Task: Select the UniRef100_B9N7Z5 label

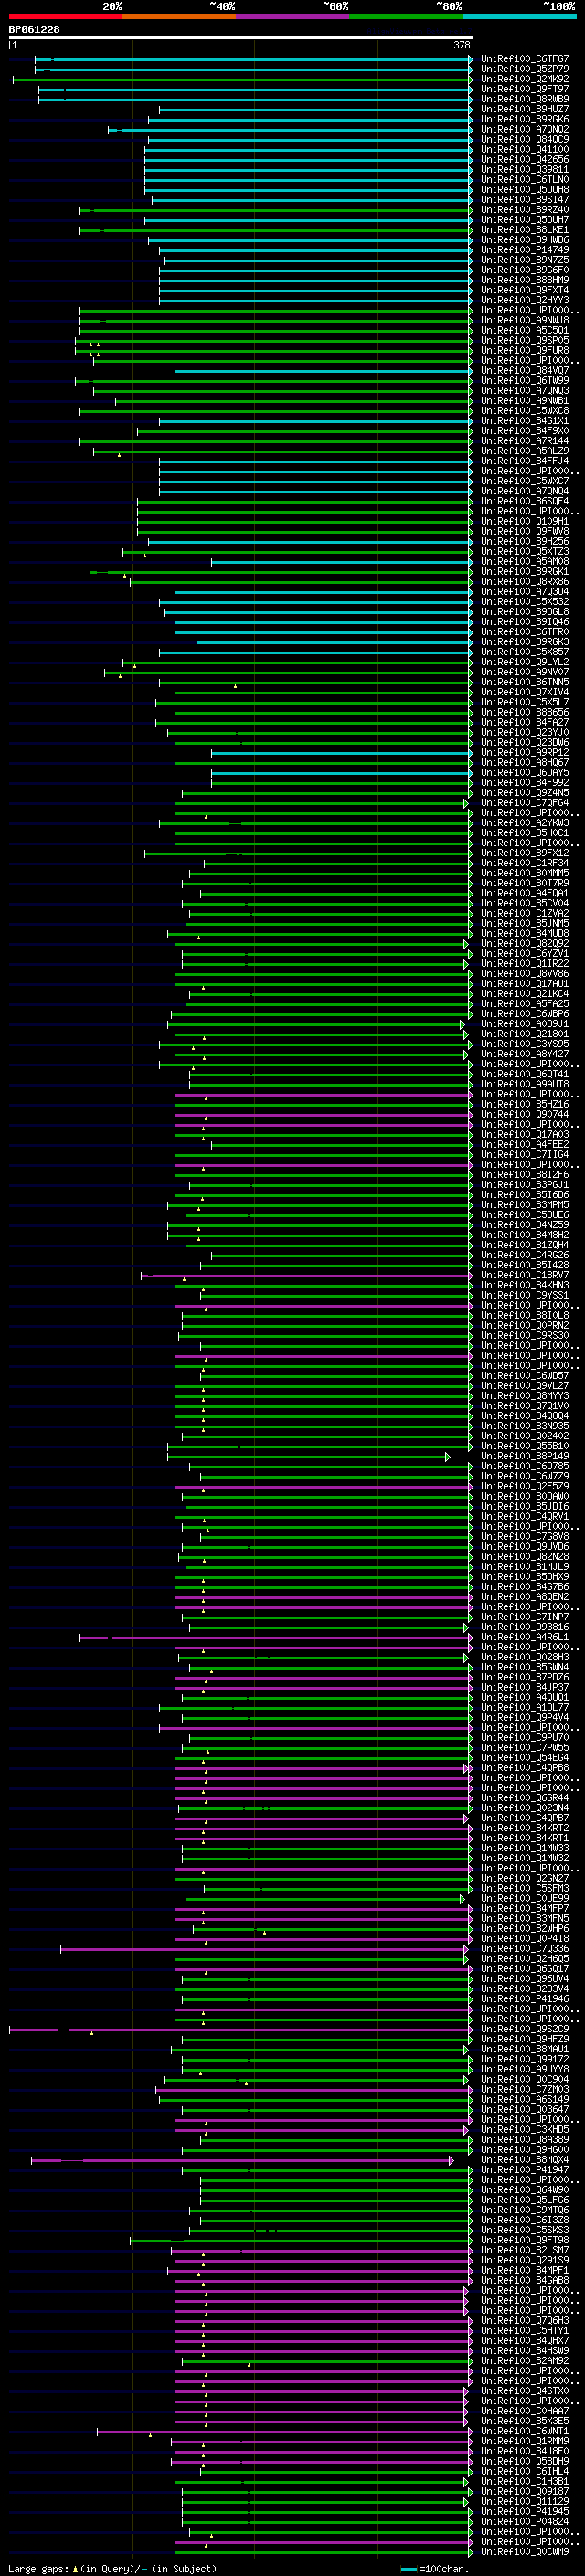Action: tap(525, 260)
